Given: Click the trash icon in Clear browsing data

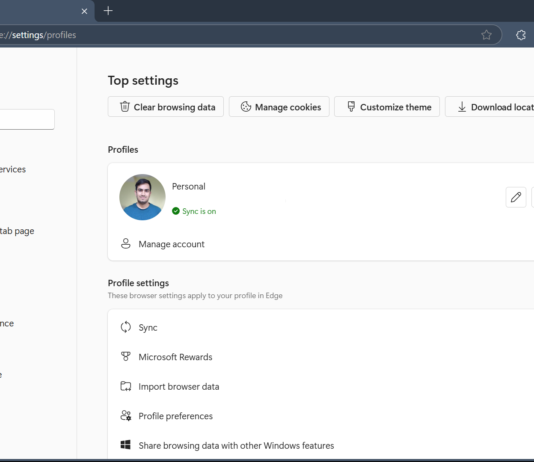Looking at the screenshot, I should 125,107.
